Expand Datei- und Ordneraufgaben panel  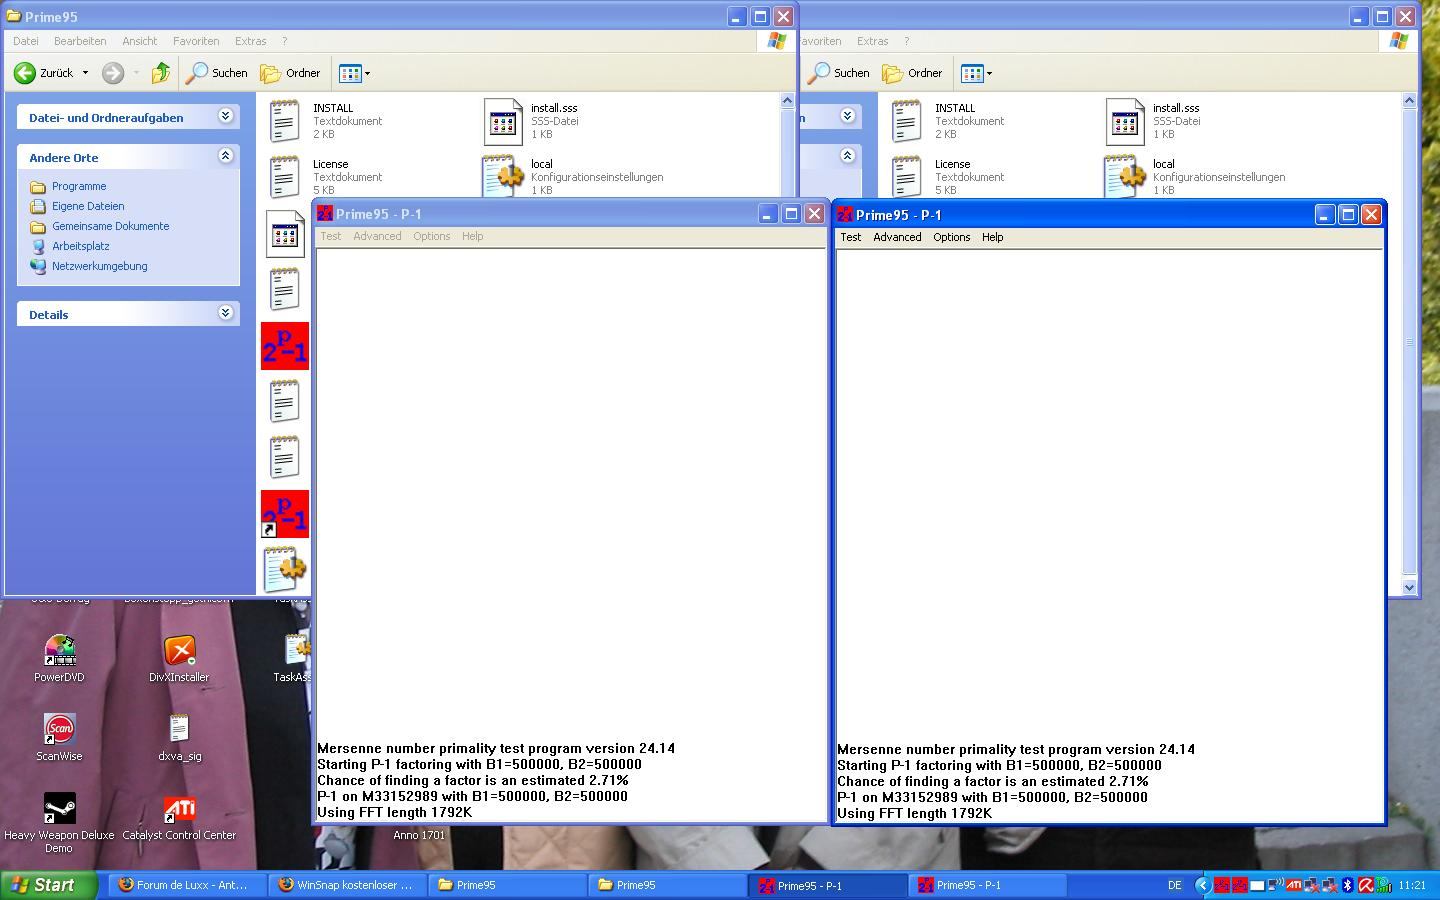pos(225,116)
